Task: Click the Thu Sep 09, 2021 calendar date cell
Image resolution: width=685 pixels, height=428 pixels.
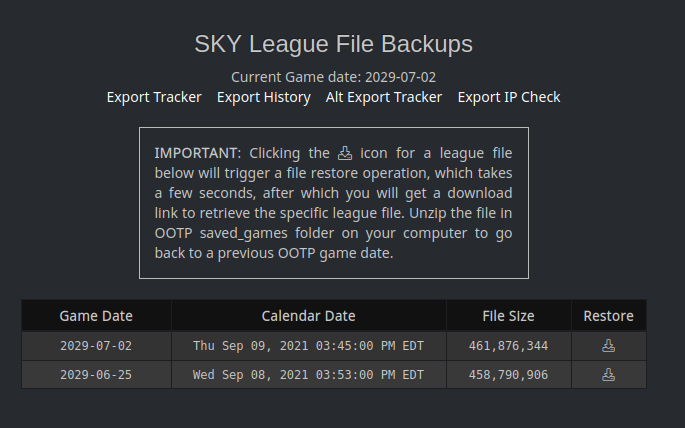Action: click(308, 346)
